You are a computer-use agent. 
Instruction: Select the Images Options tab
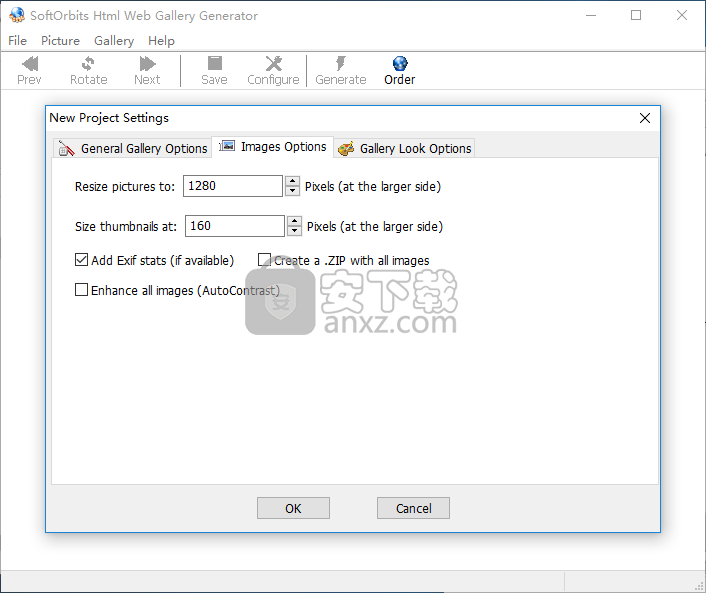pyautogui.click(x=272, y=147)
